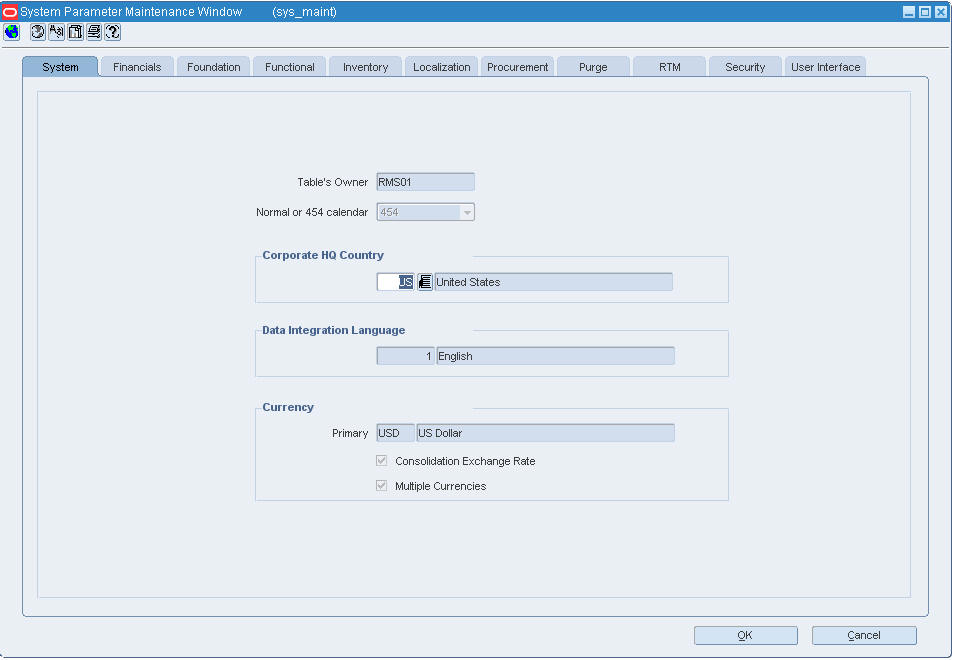Expand the Normal or 454 calendar dropdown
This screenshot has width=953, height=660.
[467, 213]
